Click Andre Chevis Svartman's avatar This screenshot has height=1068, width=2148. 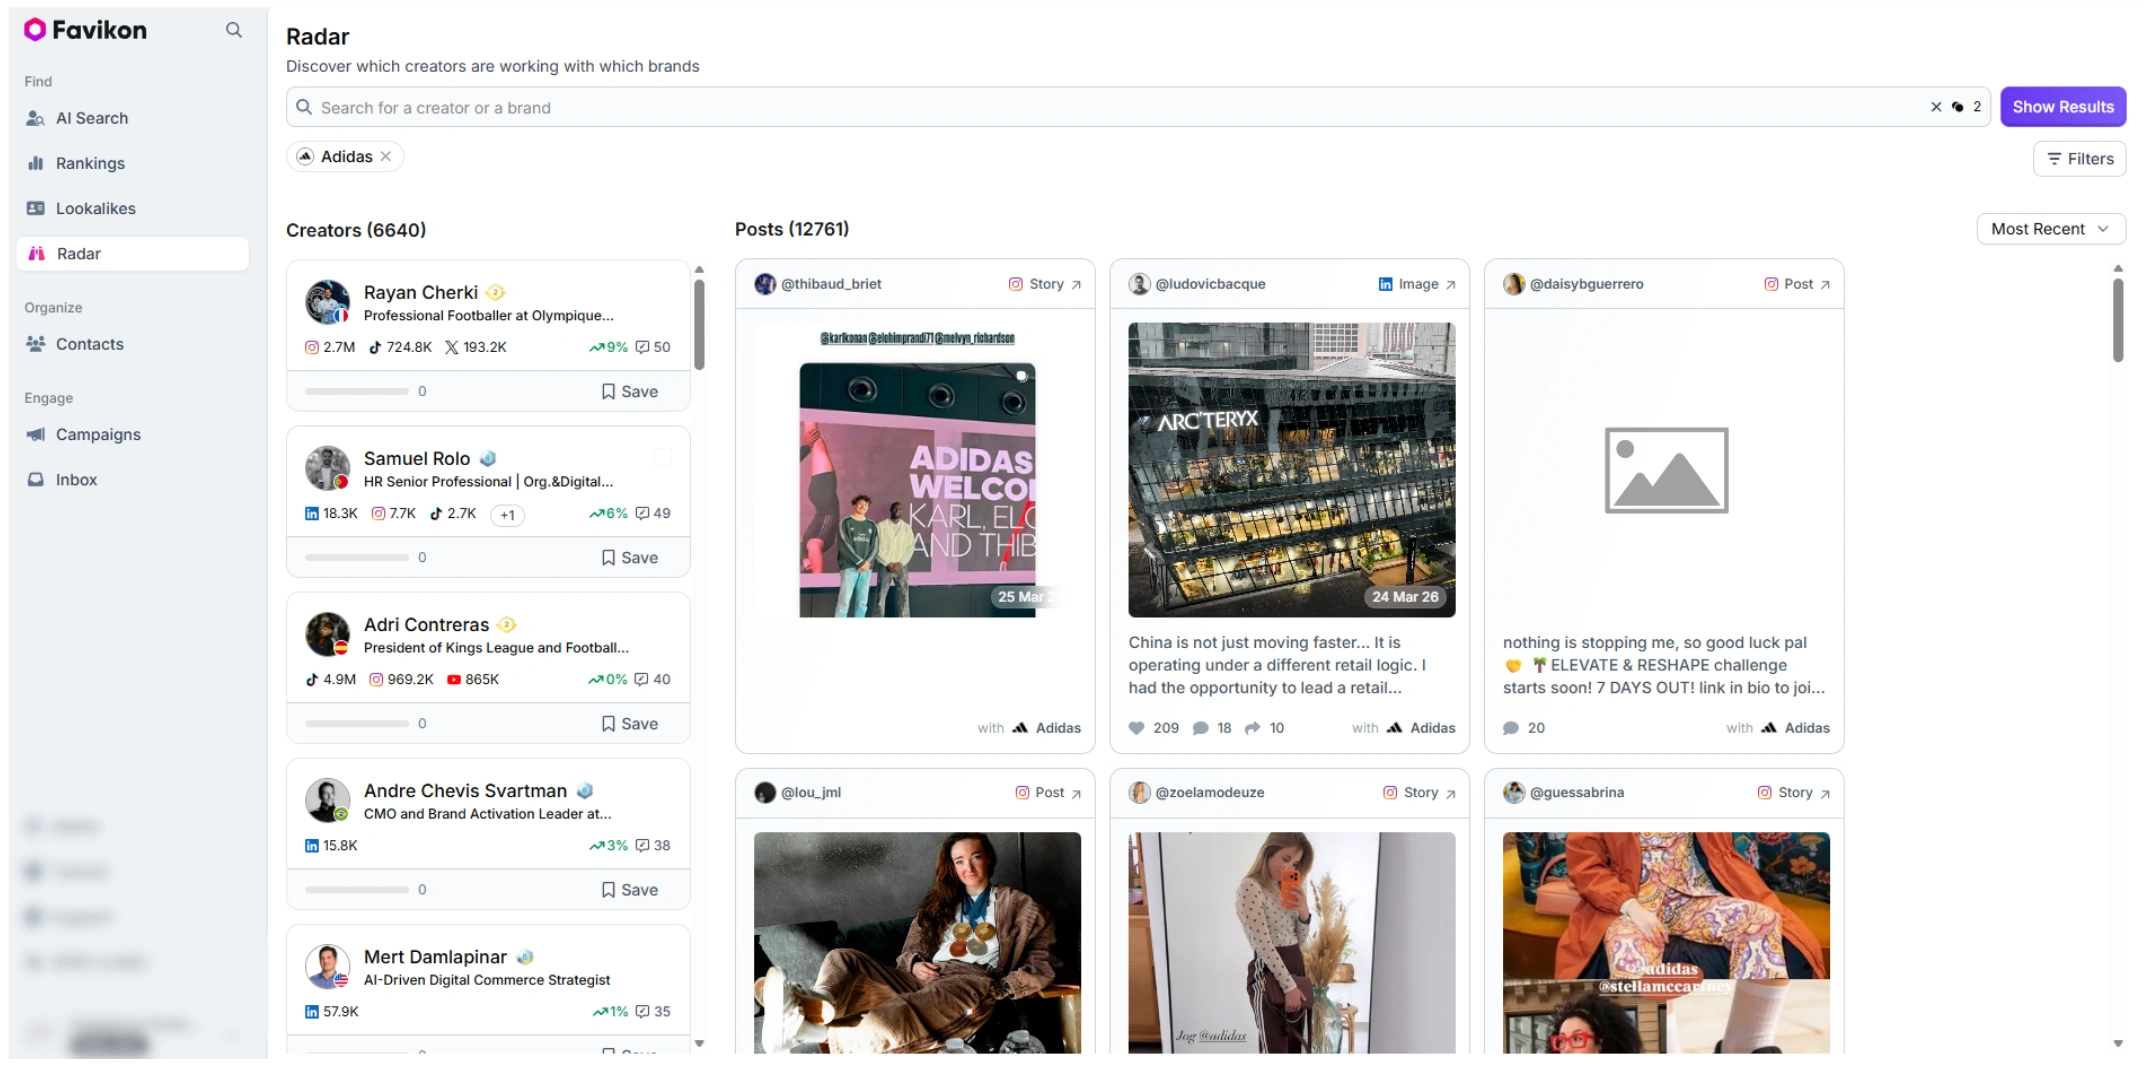pyautogui.click(x=327, y=800)
